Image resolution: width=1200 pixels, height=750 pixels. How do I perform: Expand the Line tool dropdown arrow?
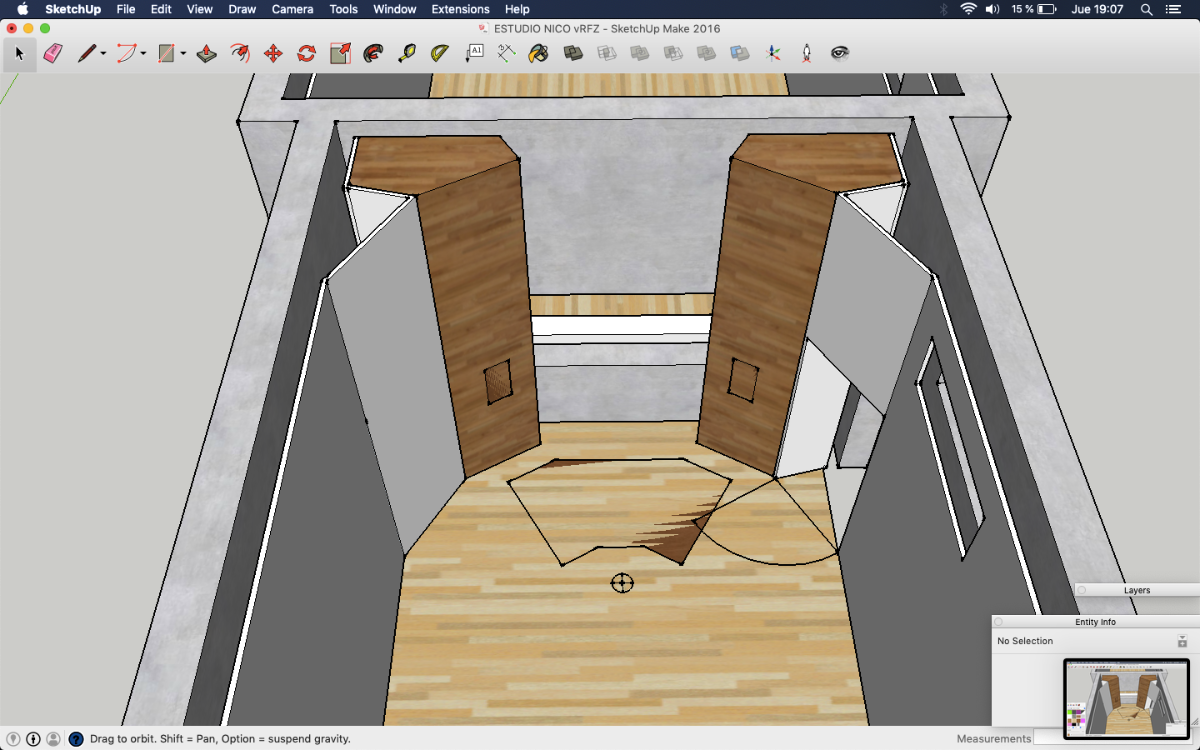pyautogui.click(x=103, y=54)
